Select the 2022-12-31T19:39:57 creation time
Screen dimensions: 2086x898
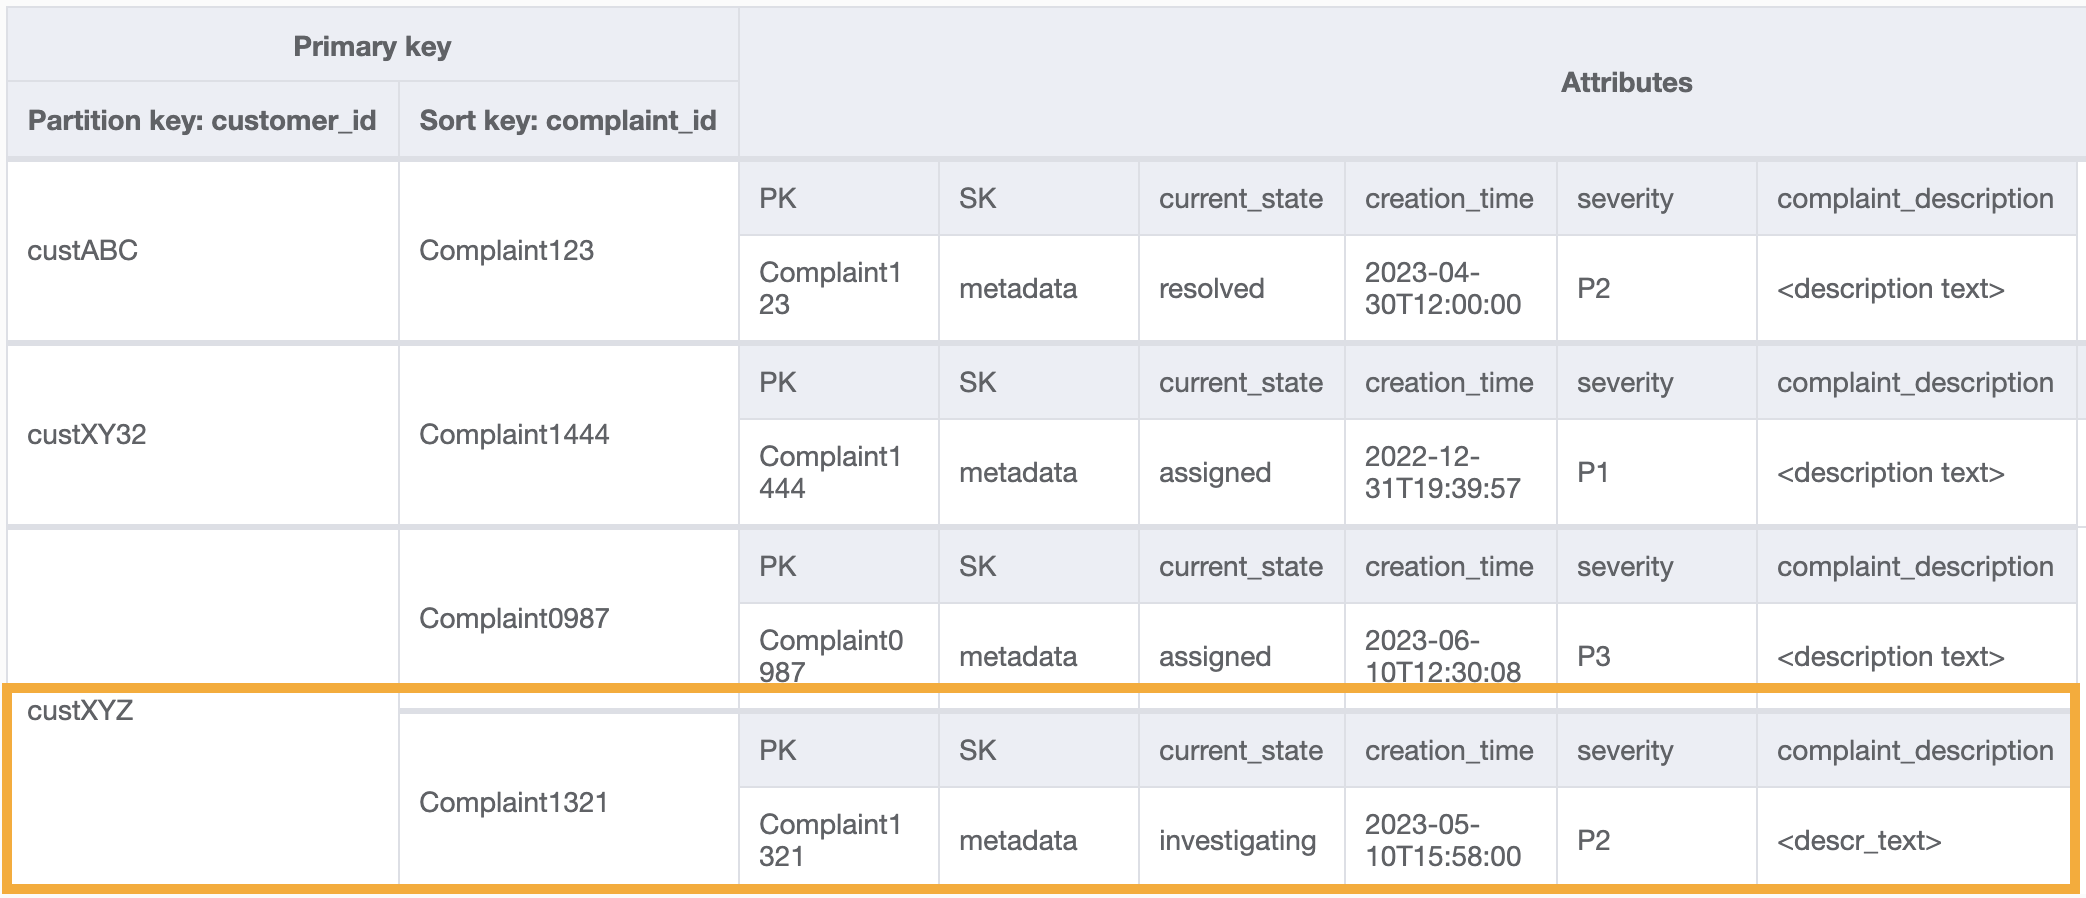tap(1442, 473)
